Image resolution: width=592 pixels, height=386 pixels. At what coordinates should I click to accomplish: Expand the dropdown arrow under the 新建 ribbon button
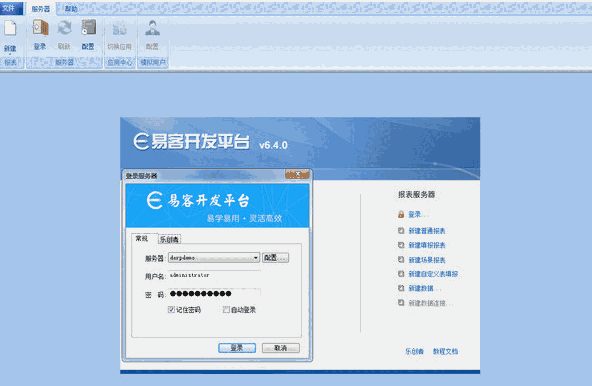(10, 54)
